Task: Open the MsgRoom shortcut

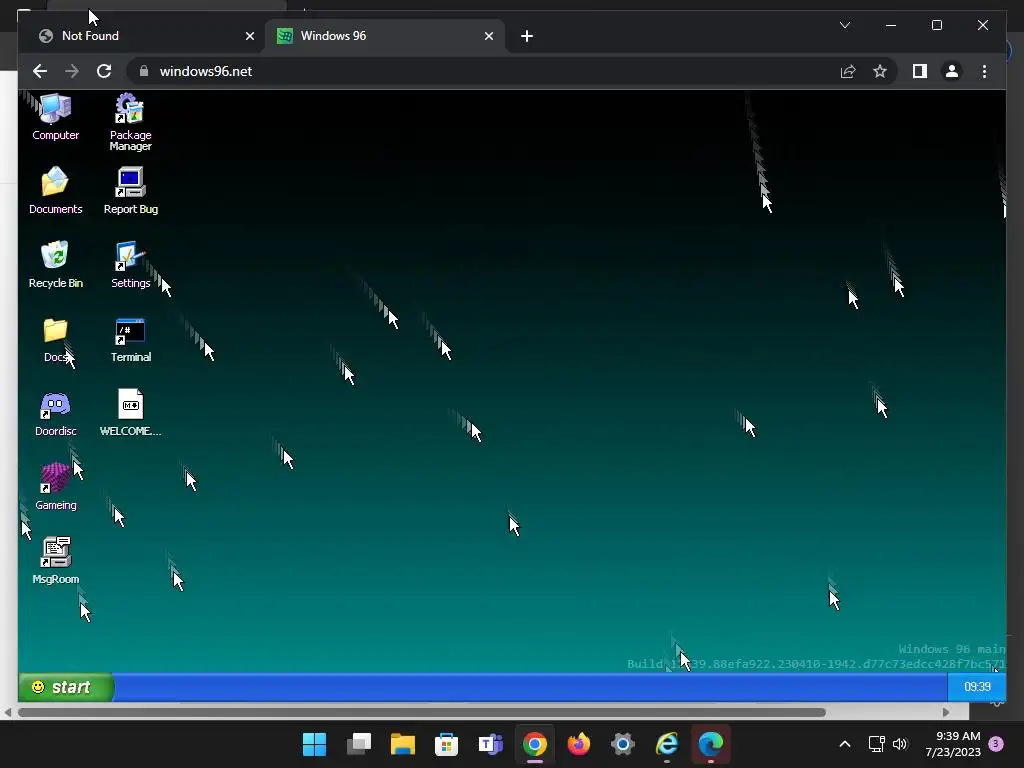Action: click(x=56, y=560)
